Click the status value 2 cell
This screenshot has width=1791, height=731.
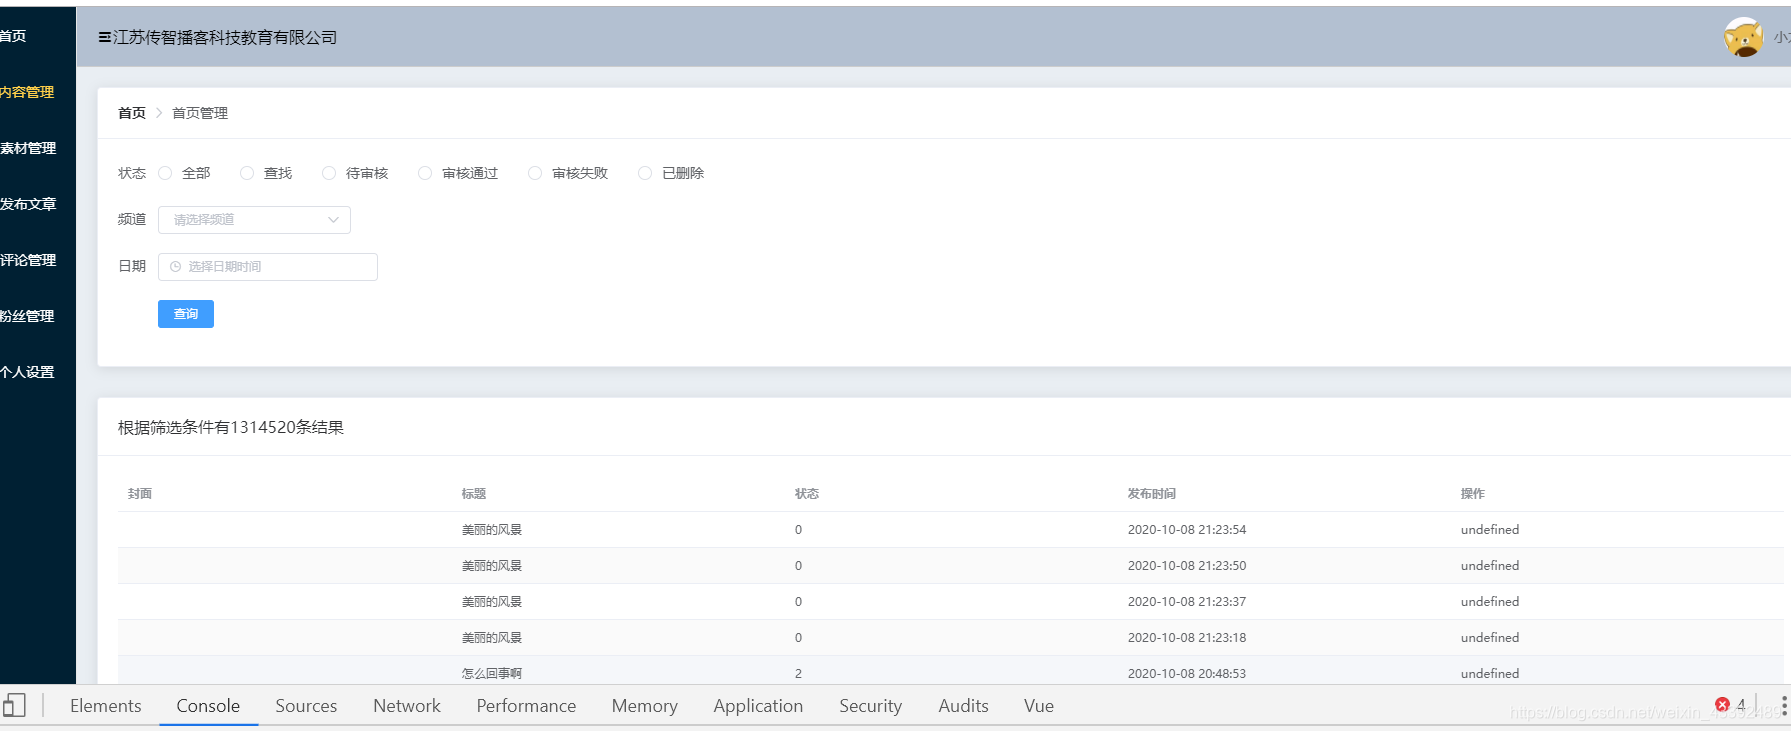pos(798,674)
